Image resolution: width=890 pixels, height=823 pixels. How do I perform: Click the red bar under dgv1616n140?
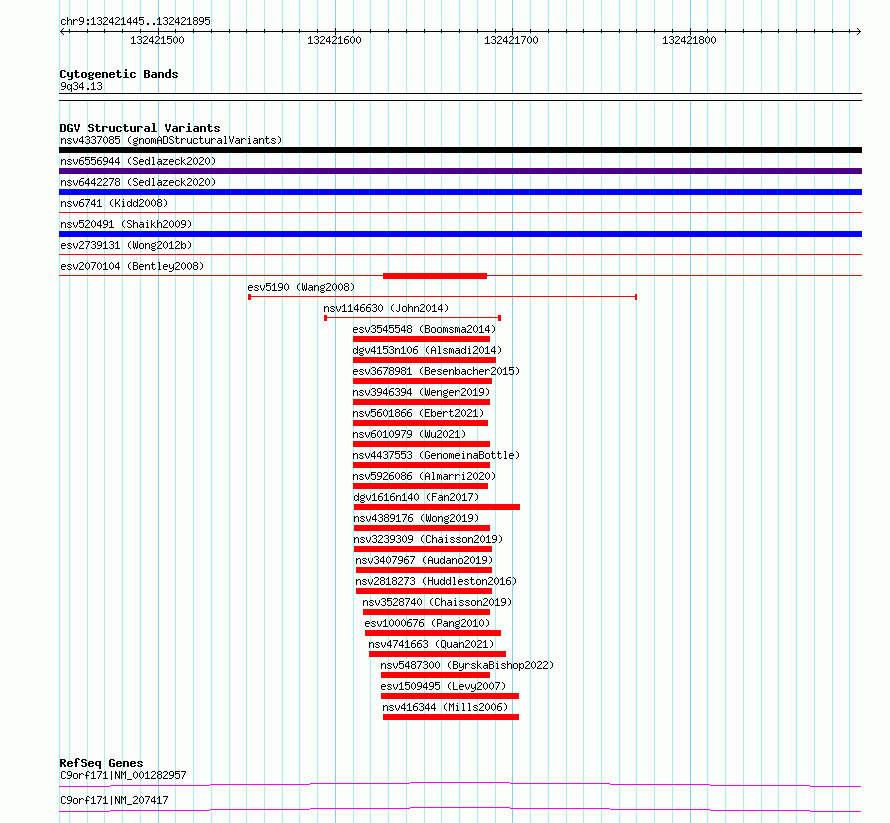[x=436, y=507]
